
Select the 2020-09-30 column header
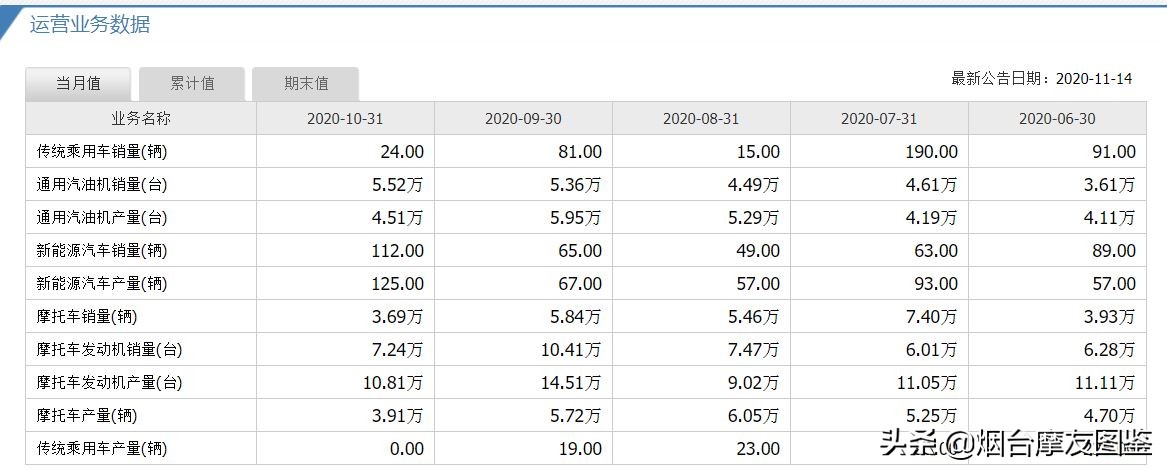523,119
